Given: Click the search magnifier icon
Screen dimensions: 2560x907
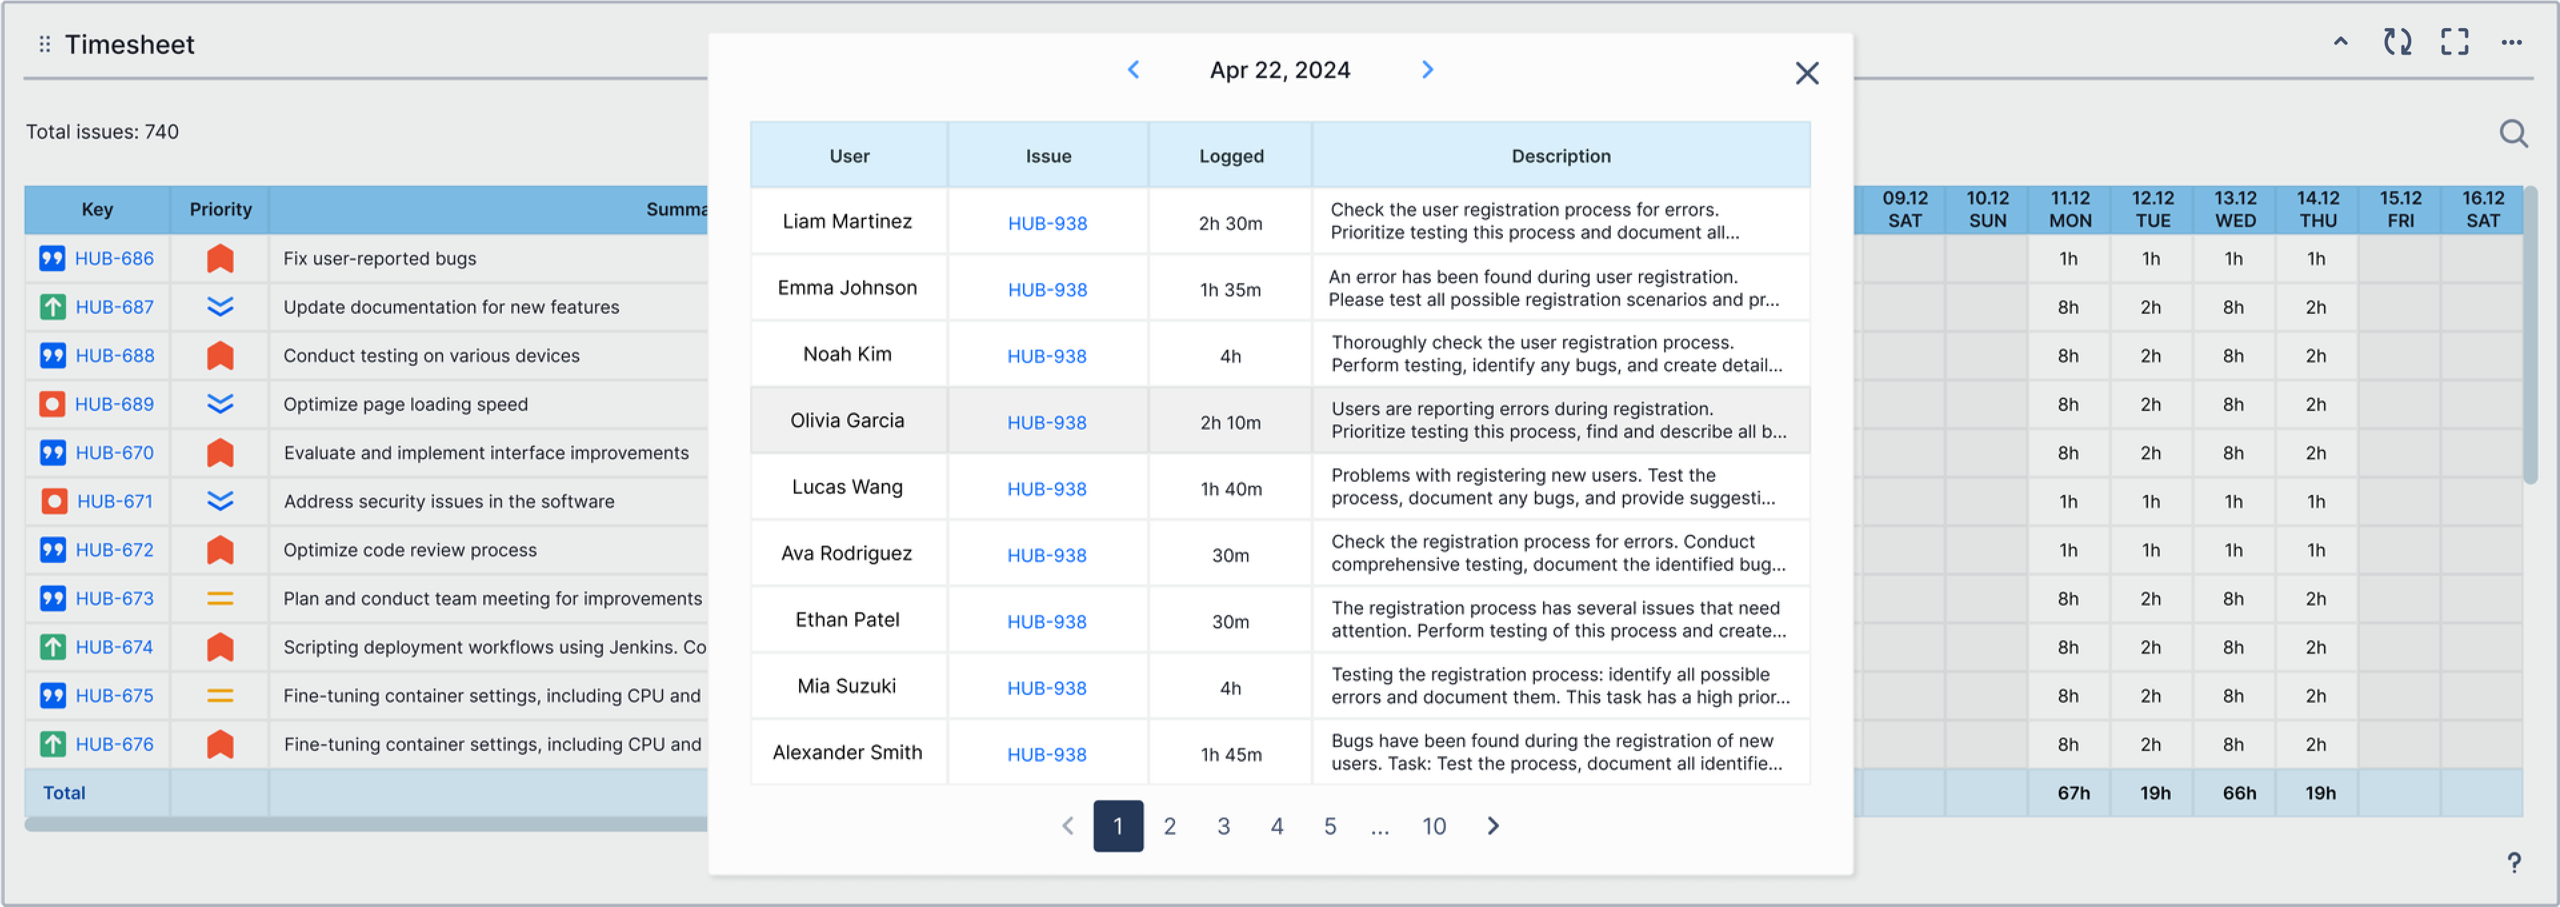Looking at the screenshot, I should pyautogui.click(x=2513, y=133).
